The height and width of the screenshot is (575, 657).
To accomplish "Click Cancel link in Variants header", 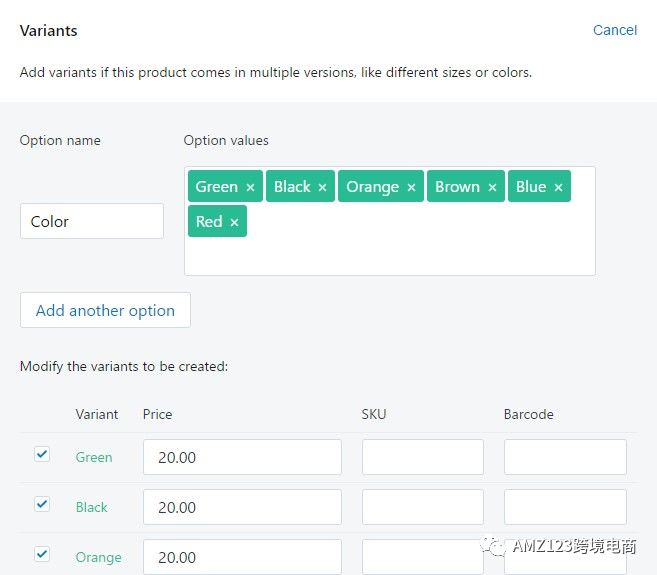I will coord(615,30).
